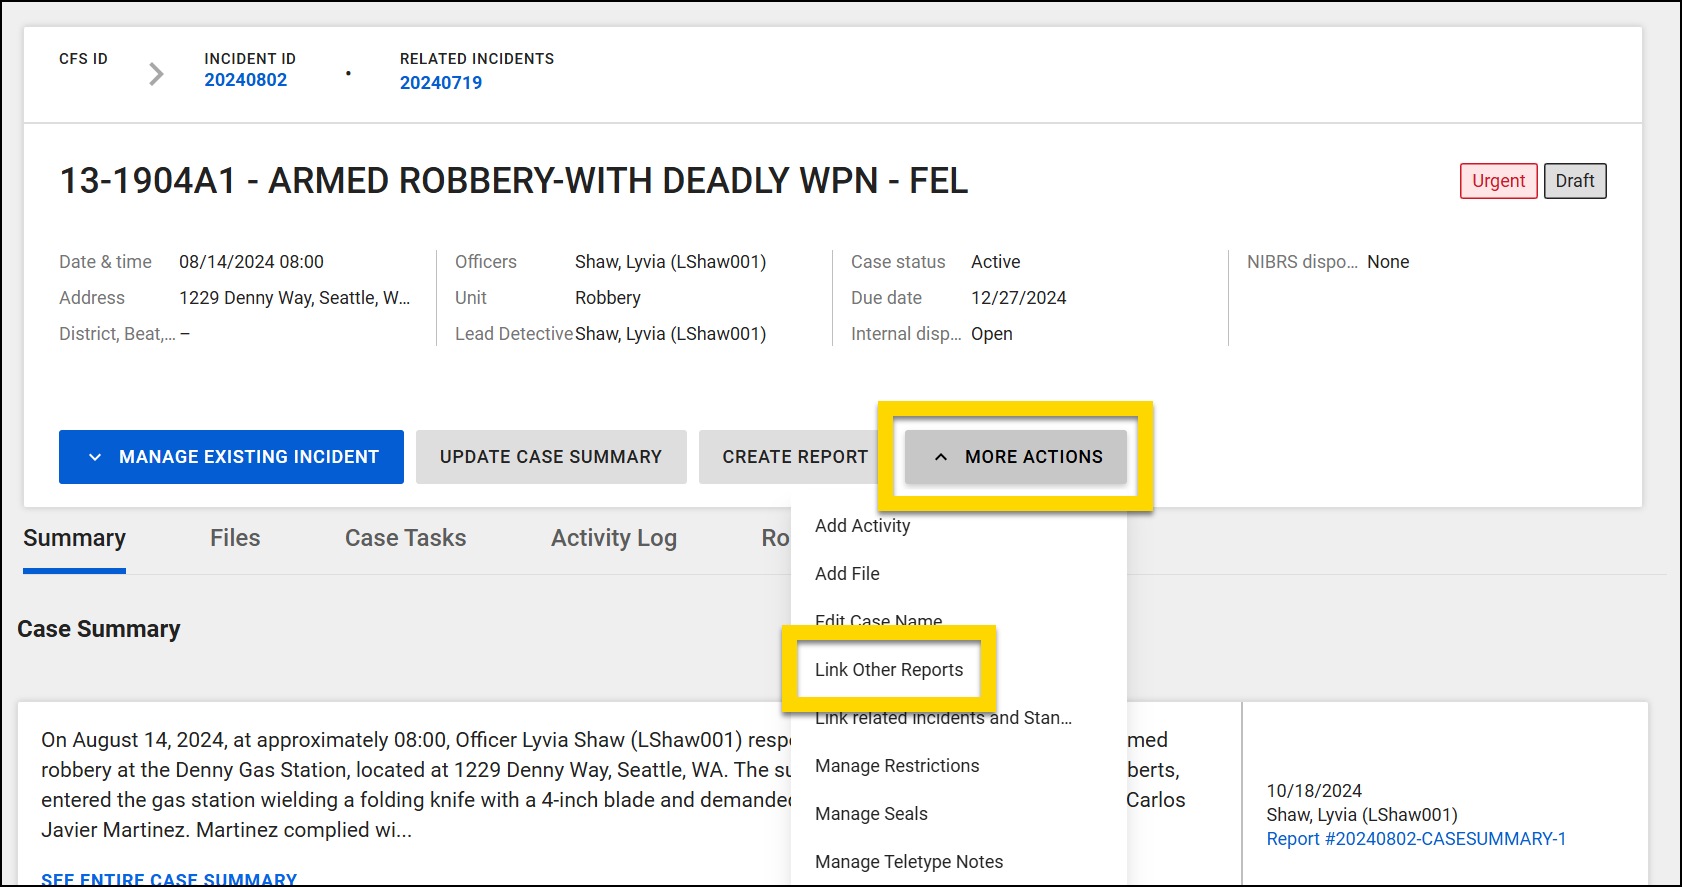Collapse the More Actions menu
Image resolution: width=1682 pixels, height=887 pixels.
1016,457
